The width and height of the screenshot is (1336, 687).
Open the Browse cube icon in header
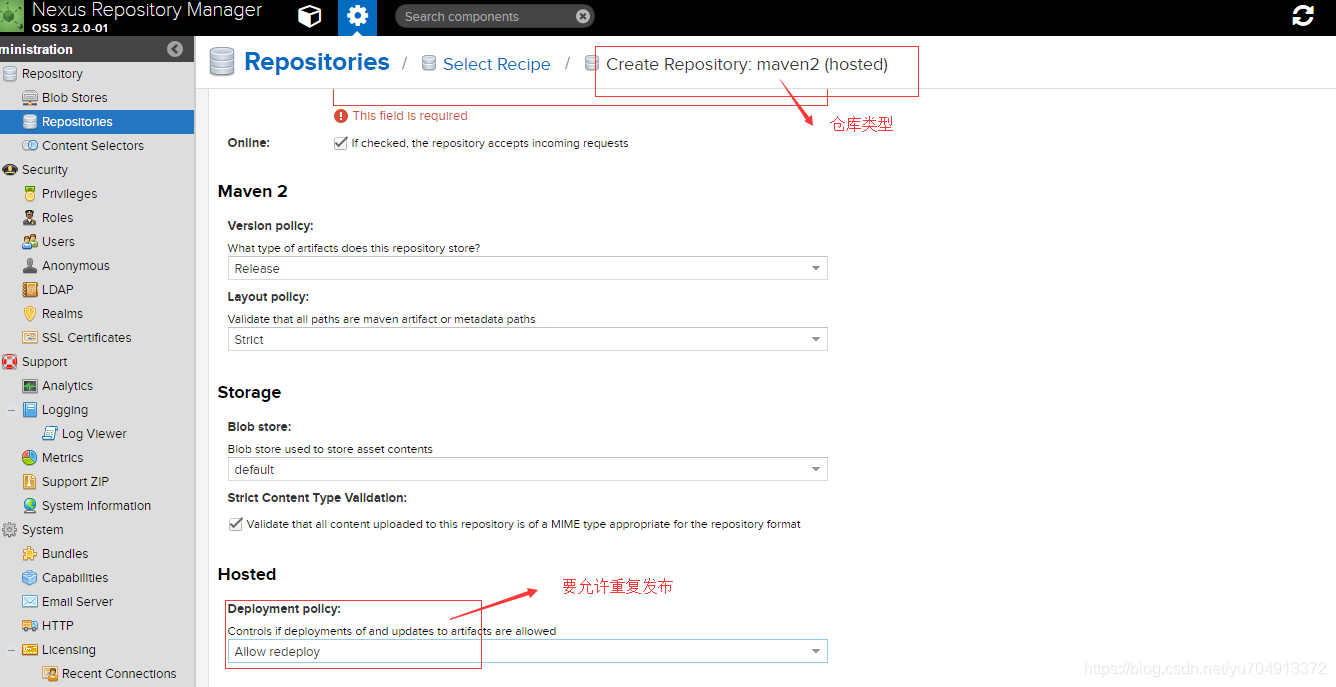pyautogui.click(x=310, y=16)
